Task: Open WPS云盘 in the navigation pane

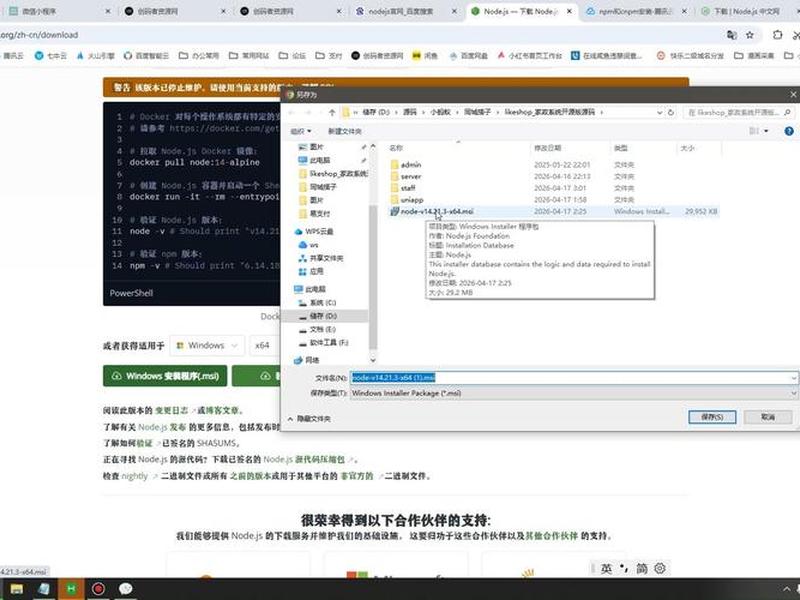Action: tap(314, 232)
